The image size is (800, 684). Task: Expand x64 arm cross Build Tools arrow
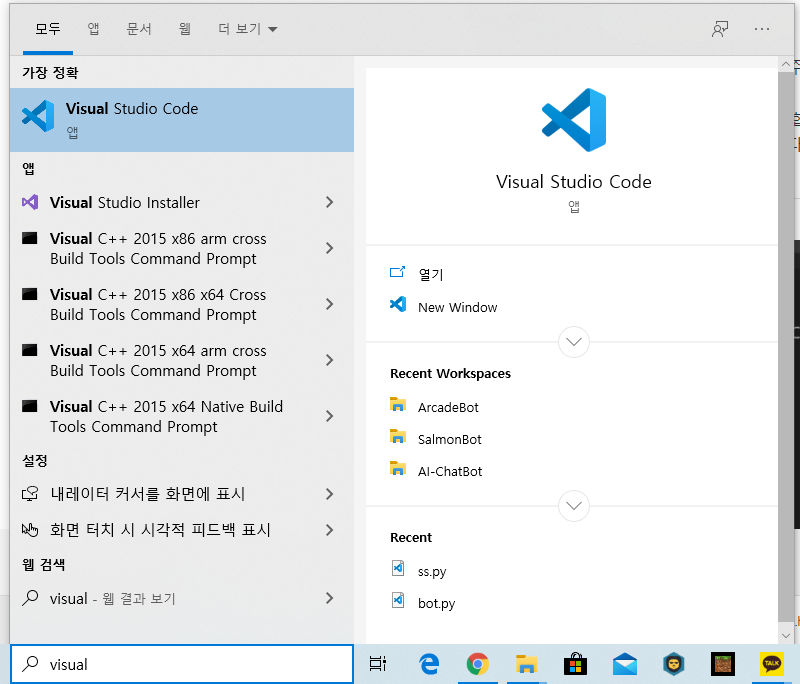[x=330, y=360]
